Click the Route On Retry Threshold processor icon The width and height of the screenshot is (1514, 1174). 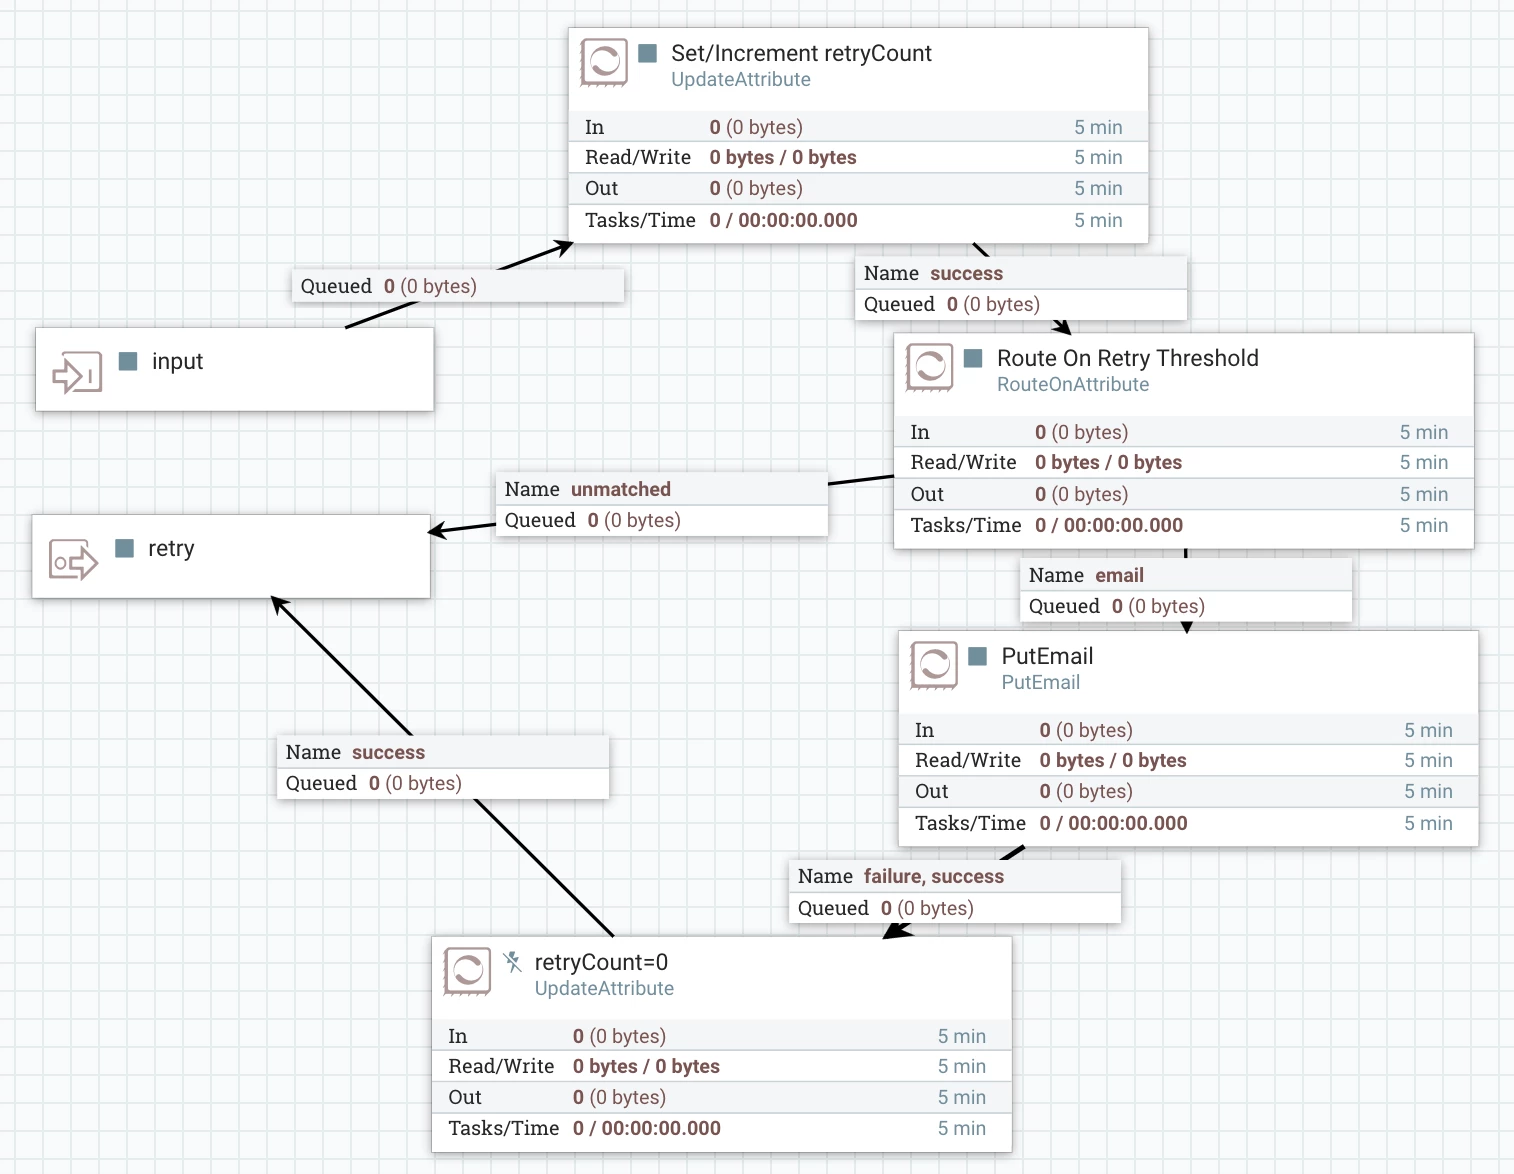pyautogui.click(x=929, y=368)
